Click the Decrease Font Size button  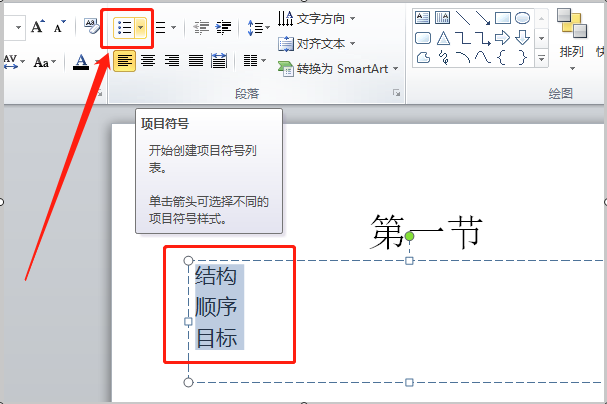point(60,27)
